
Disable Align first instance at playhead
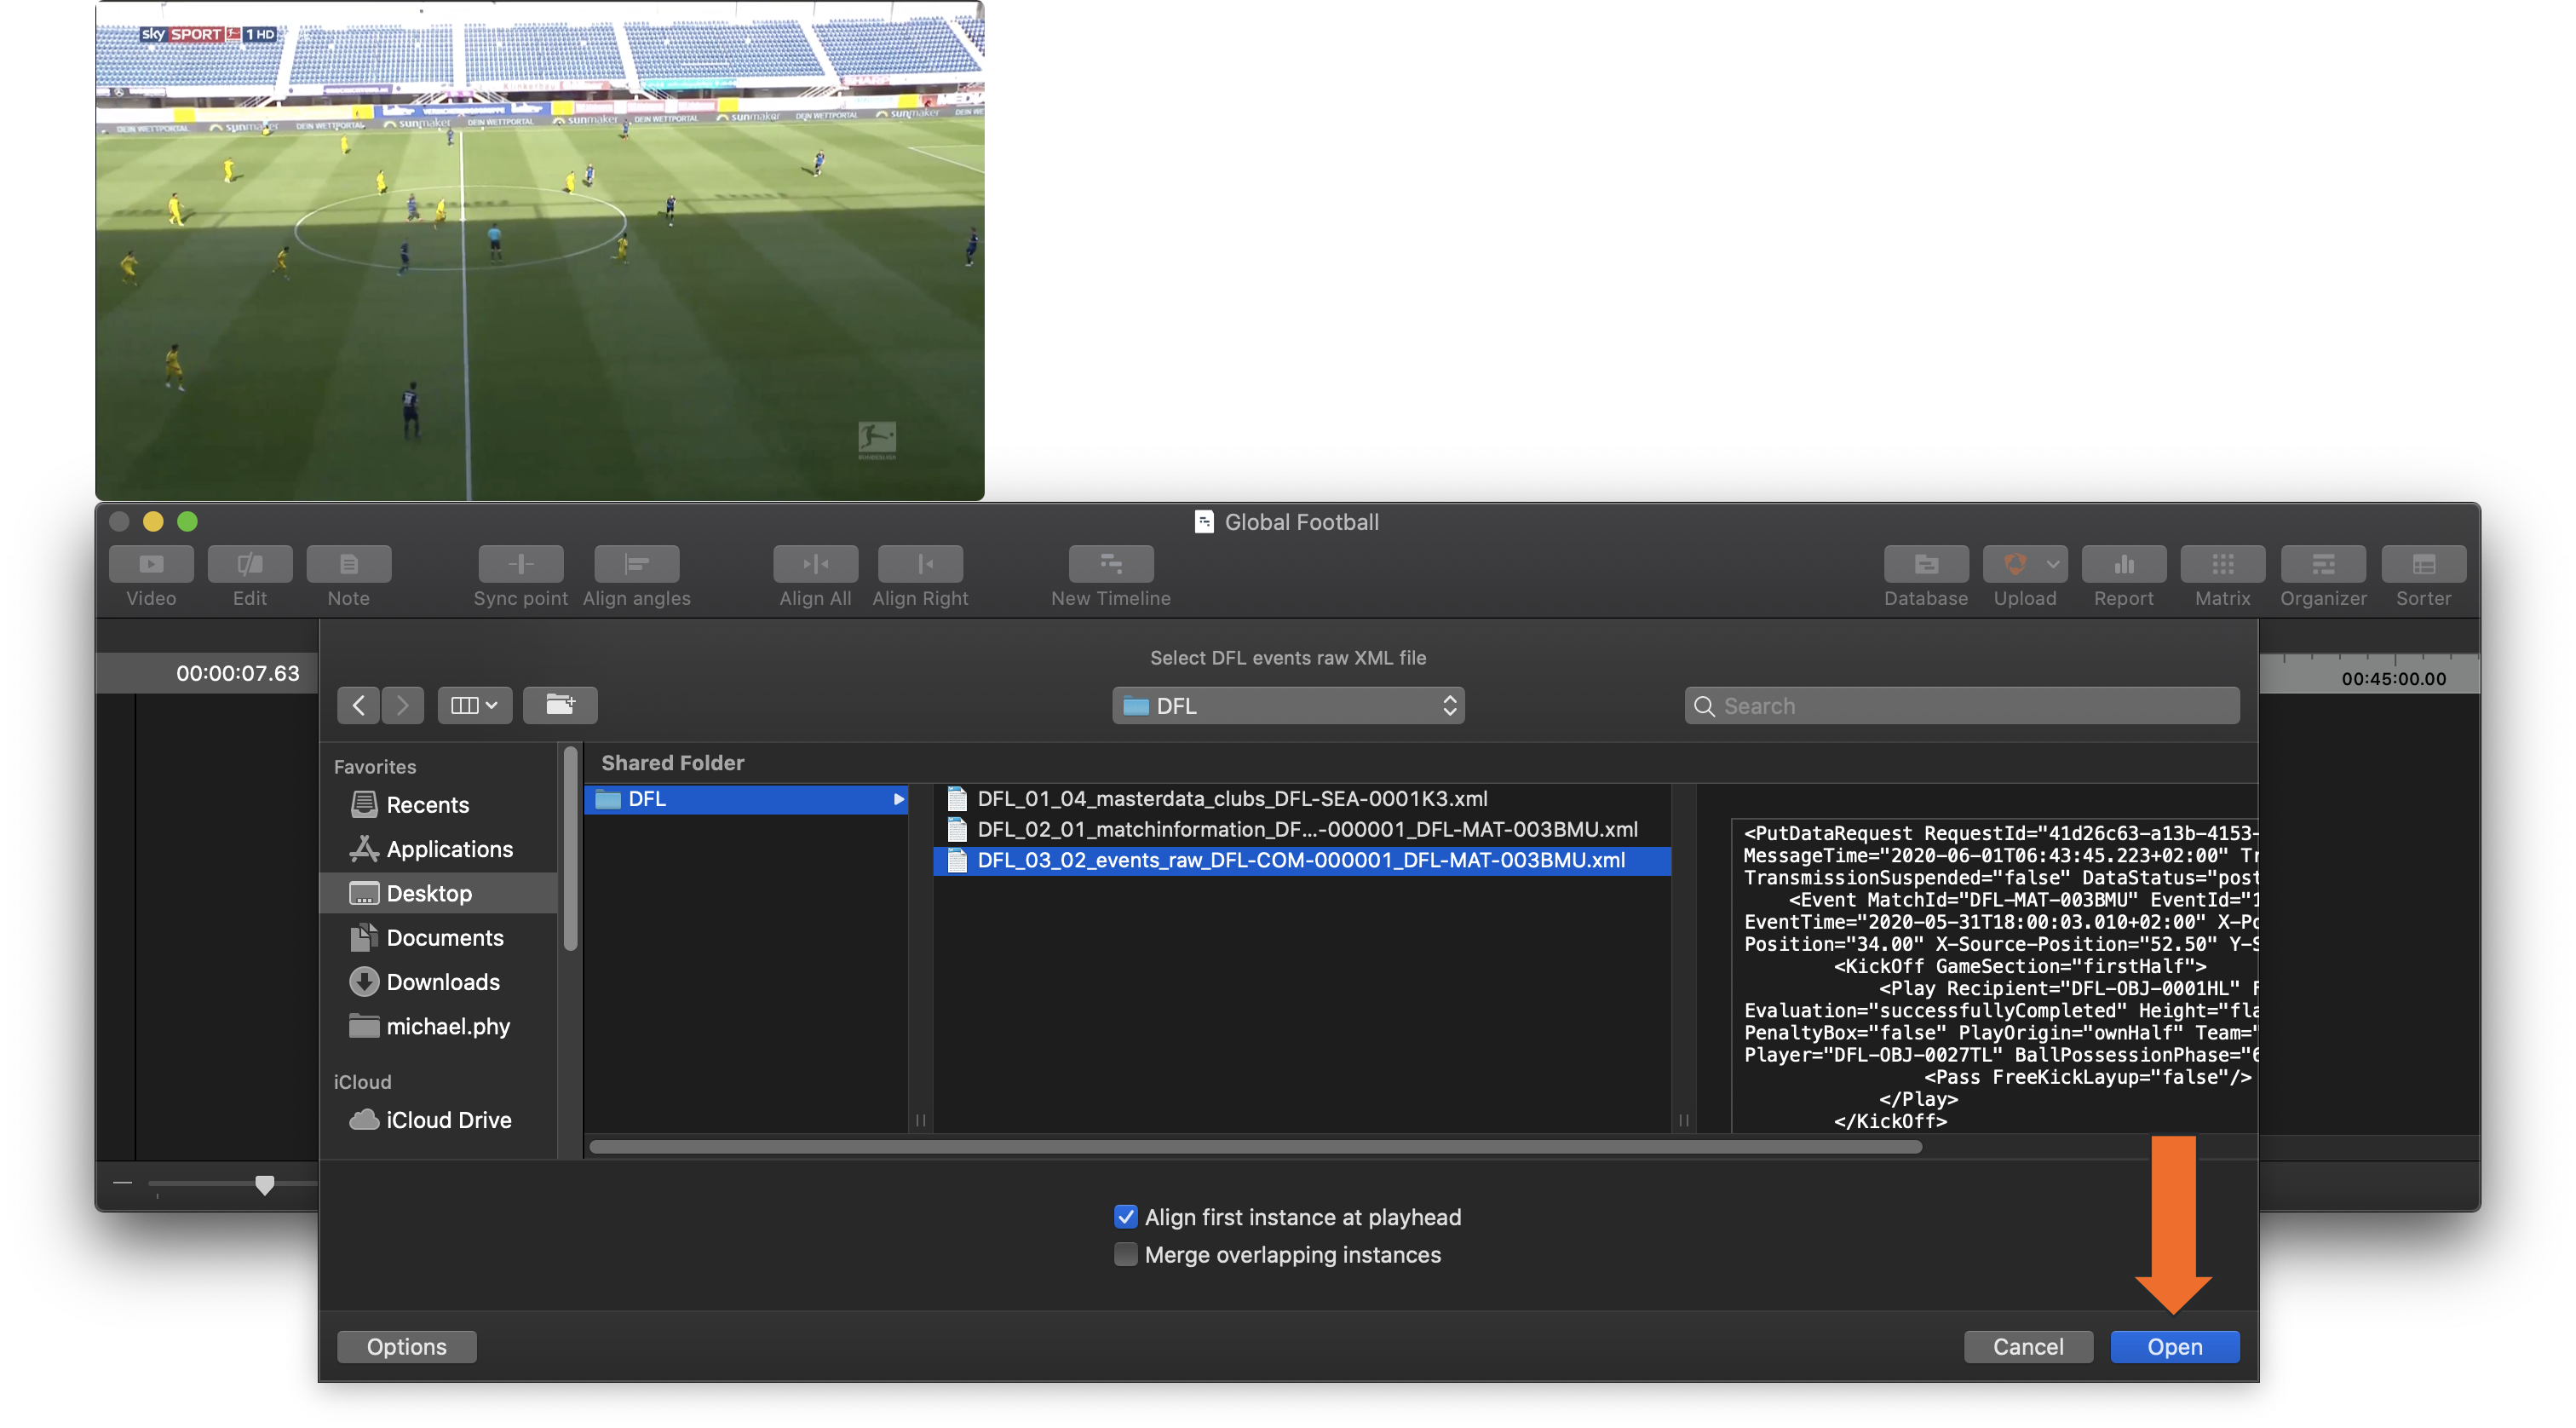[x=1126, y=1216]
